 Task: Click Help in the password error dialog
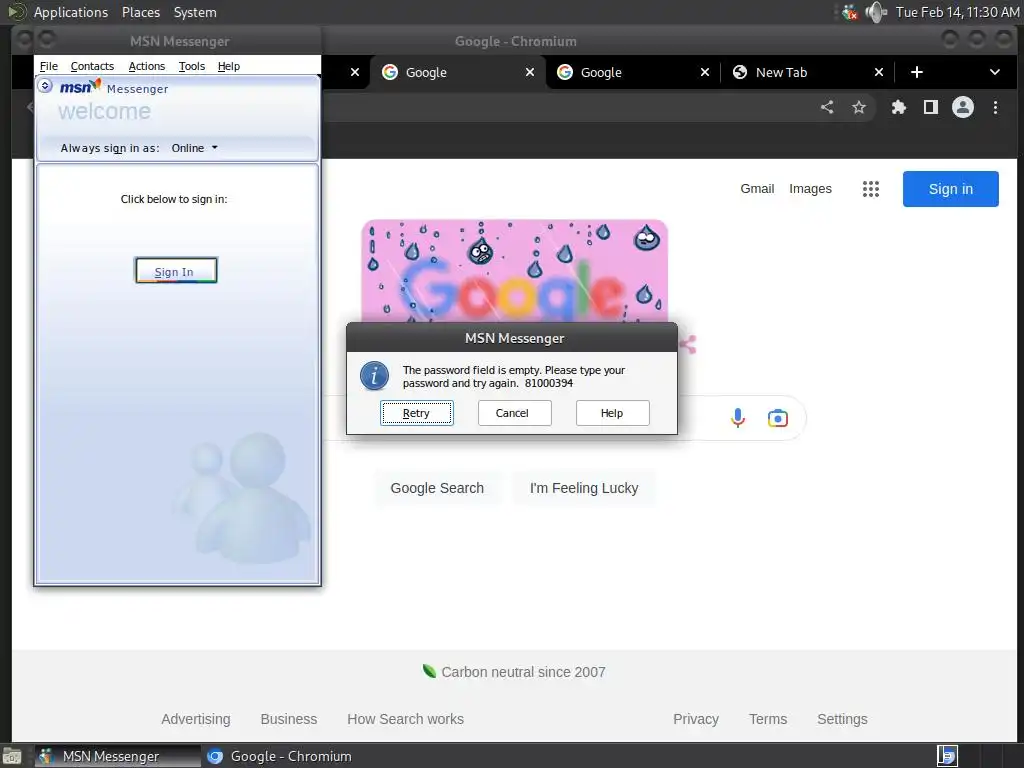[613, 413]
